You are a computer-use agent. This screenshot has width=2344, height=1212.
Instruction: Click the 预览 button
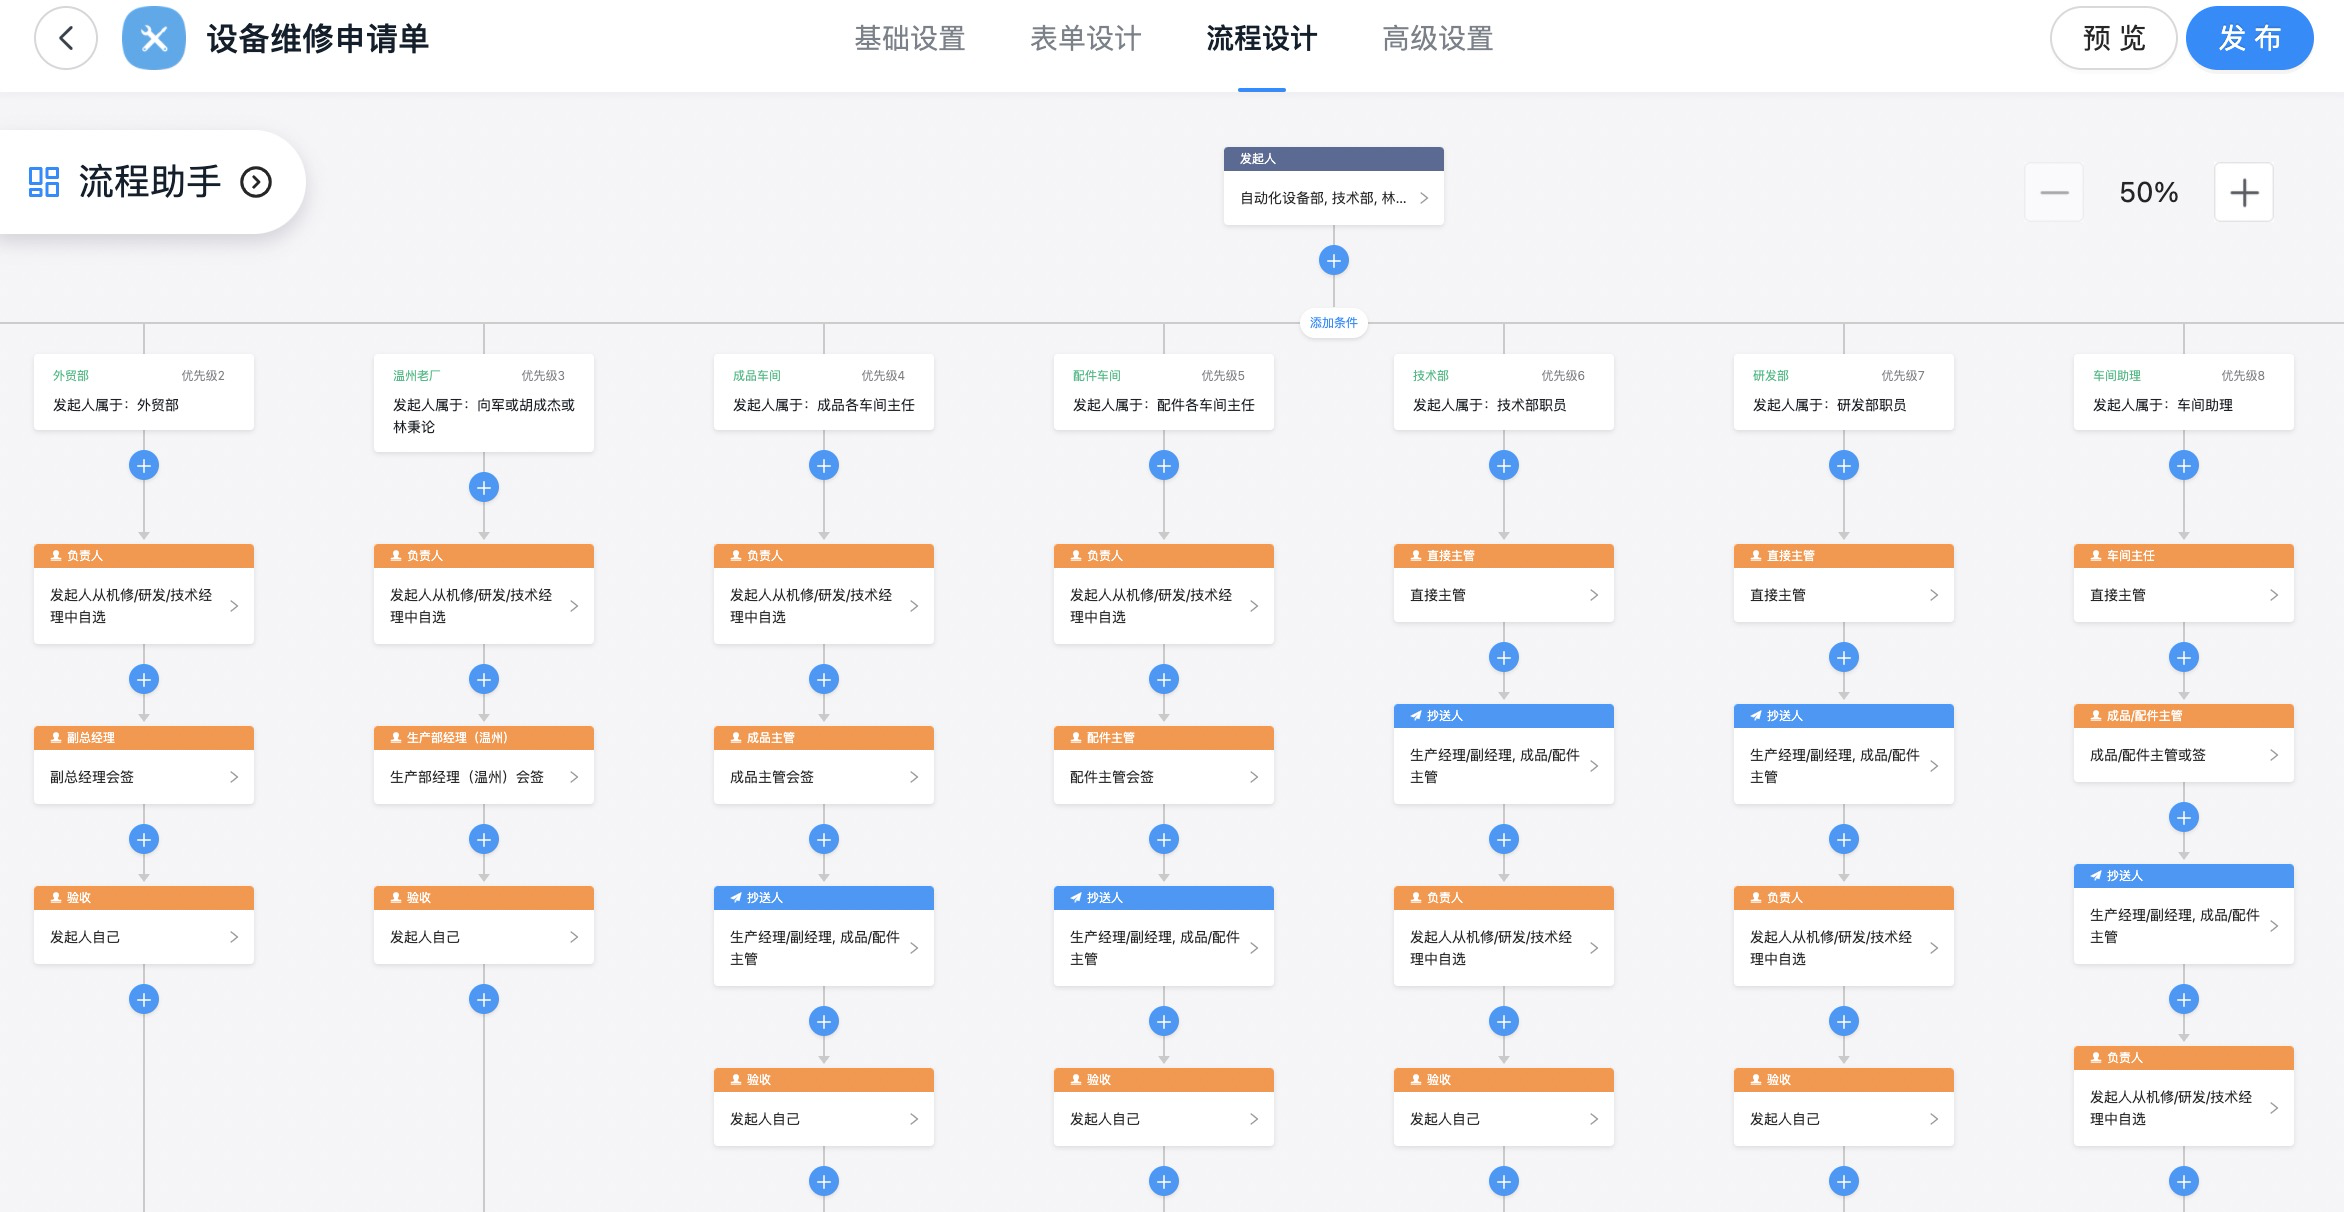click(2113, 39)
